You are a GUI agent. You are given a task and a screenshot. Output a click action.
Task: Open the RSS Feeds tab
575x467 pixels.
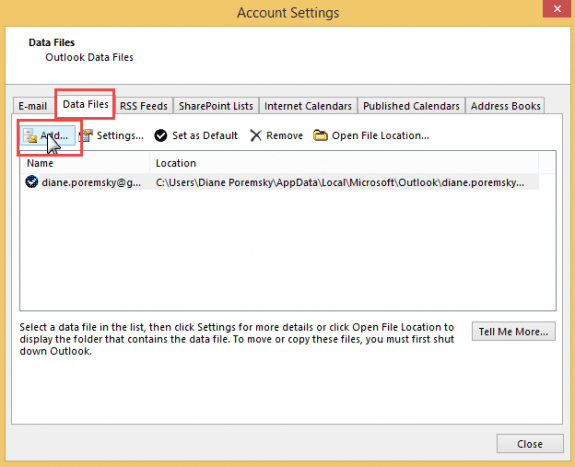pos(143,106)
